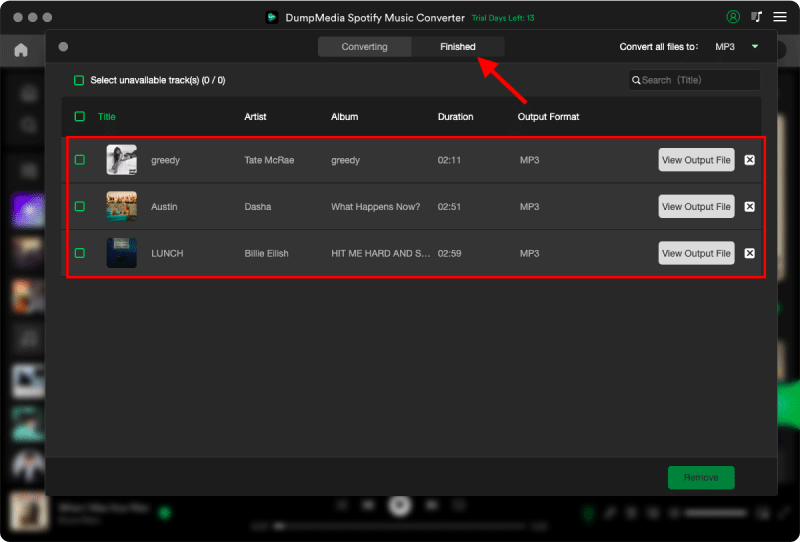Remove the LUNCH track with X
The height and width of the screenshot is (542, 800).
(749, 253)
